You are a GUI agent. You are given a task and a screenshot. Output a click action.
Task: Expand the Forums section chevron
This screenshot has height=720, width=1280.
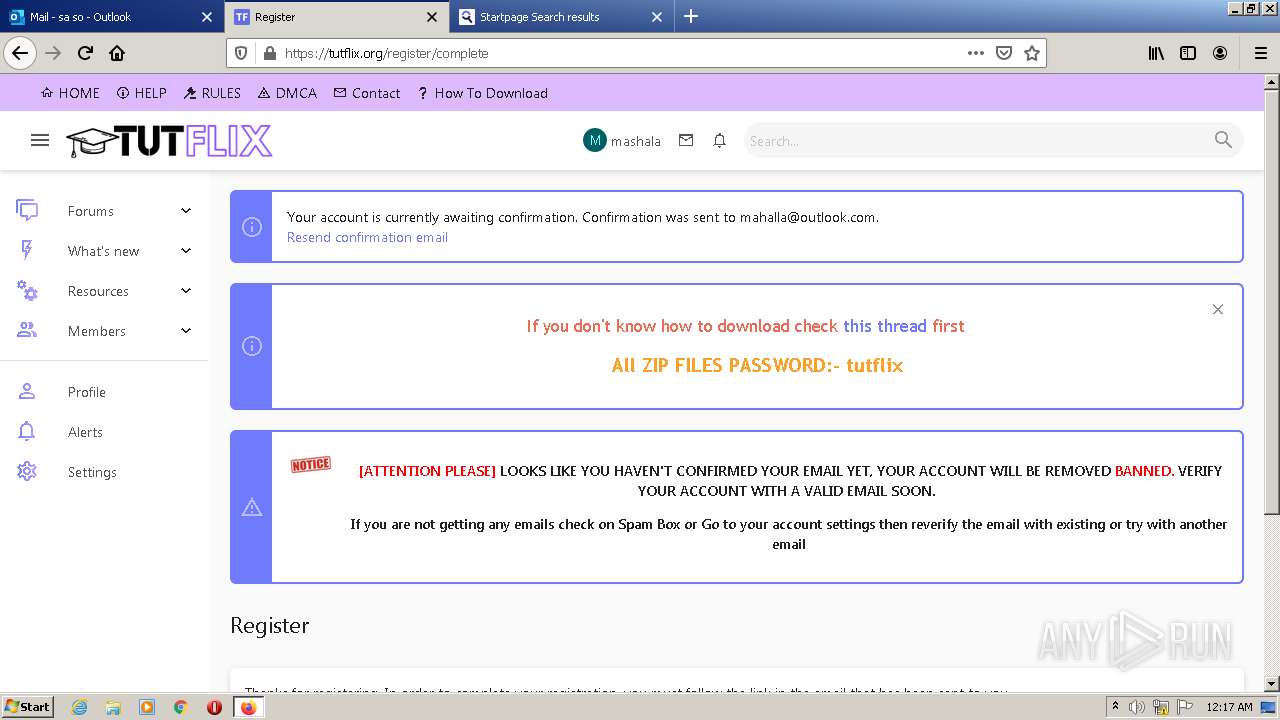[186, 210]
